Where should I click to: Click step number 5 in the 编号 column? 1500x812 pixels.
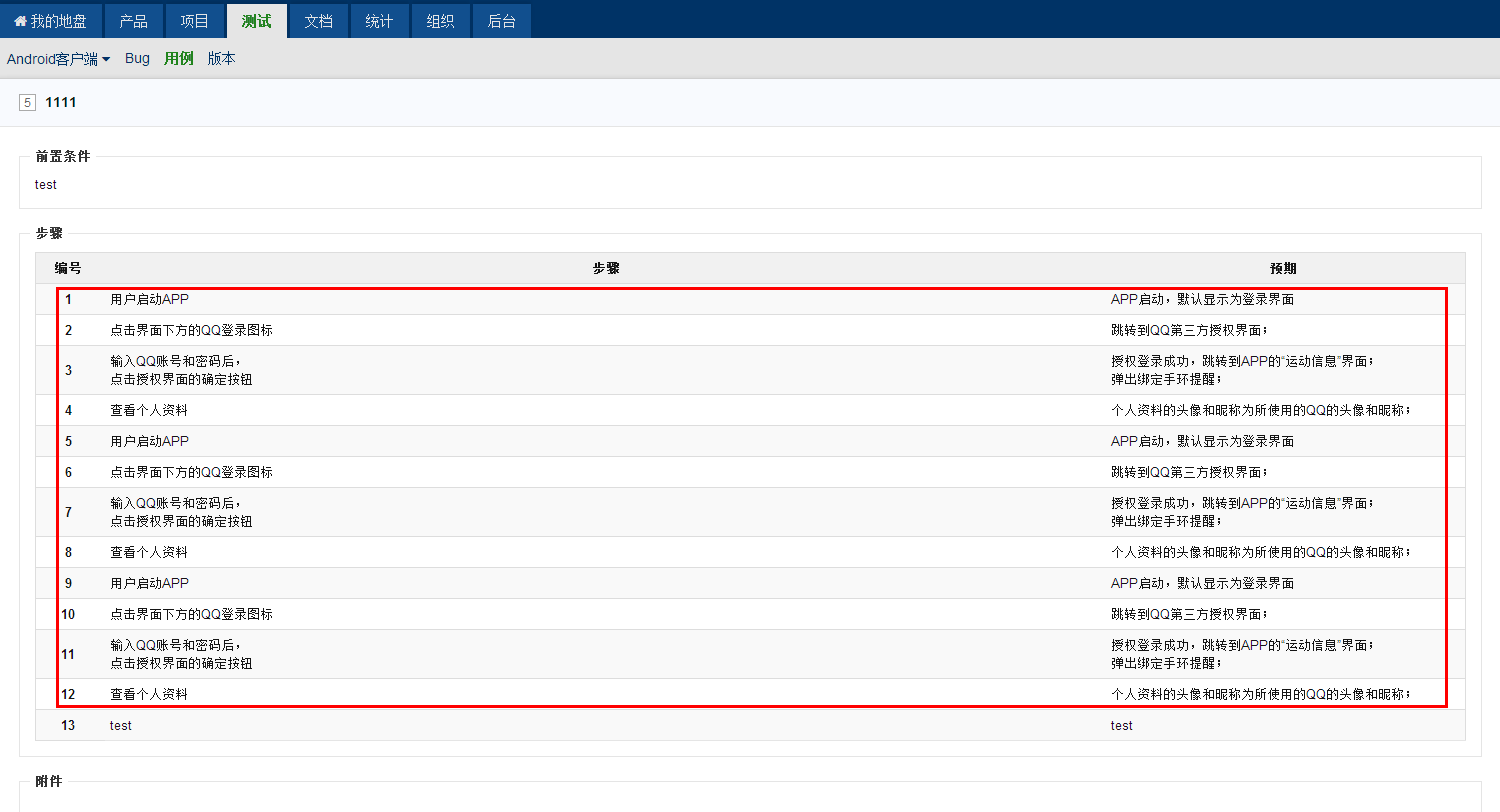68,441
